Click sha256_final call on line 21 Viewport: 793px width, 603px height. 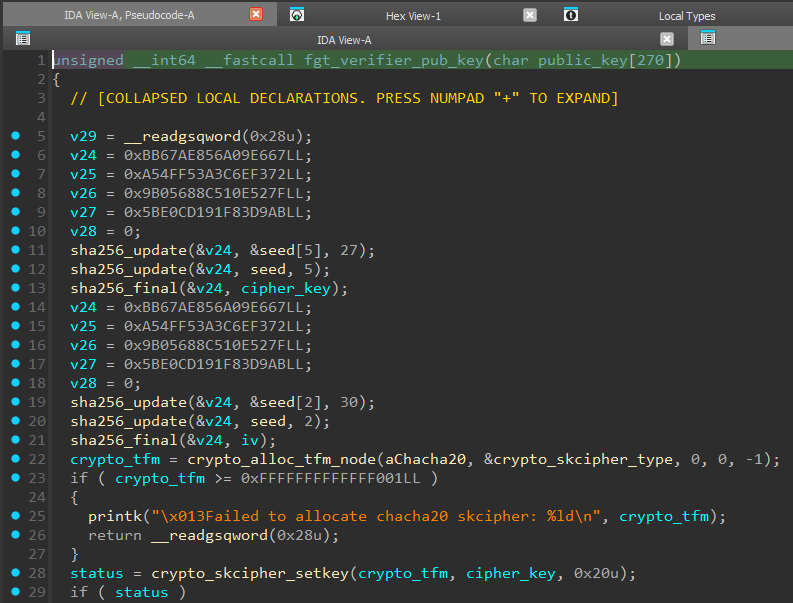pyautogui.click(x=121, y=440)
